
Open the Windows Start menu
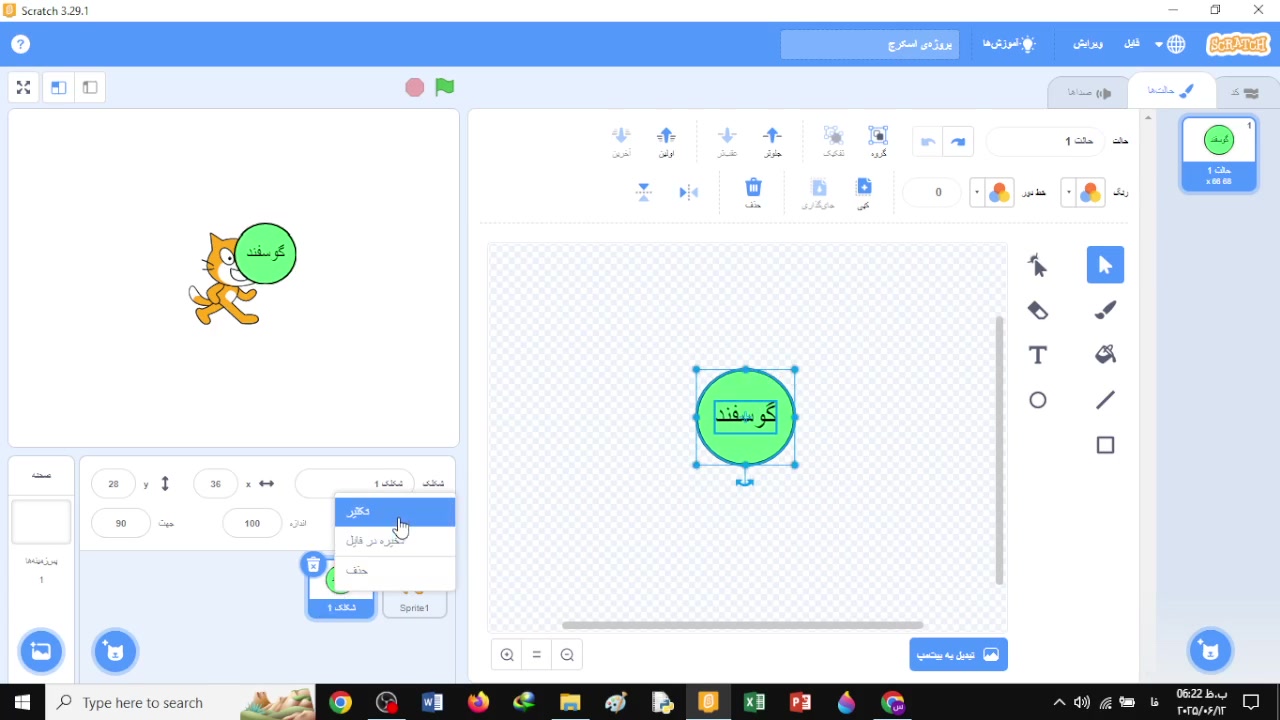[x=23, y=703]
